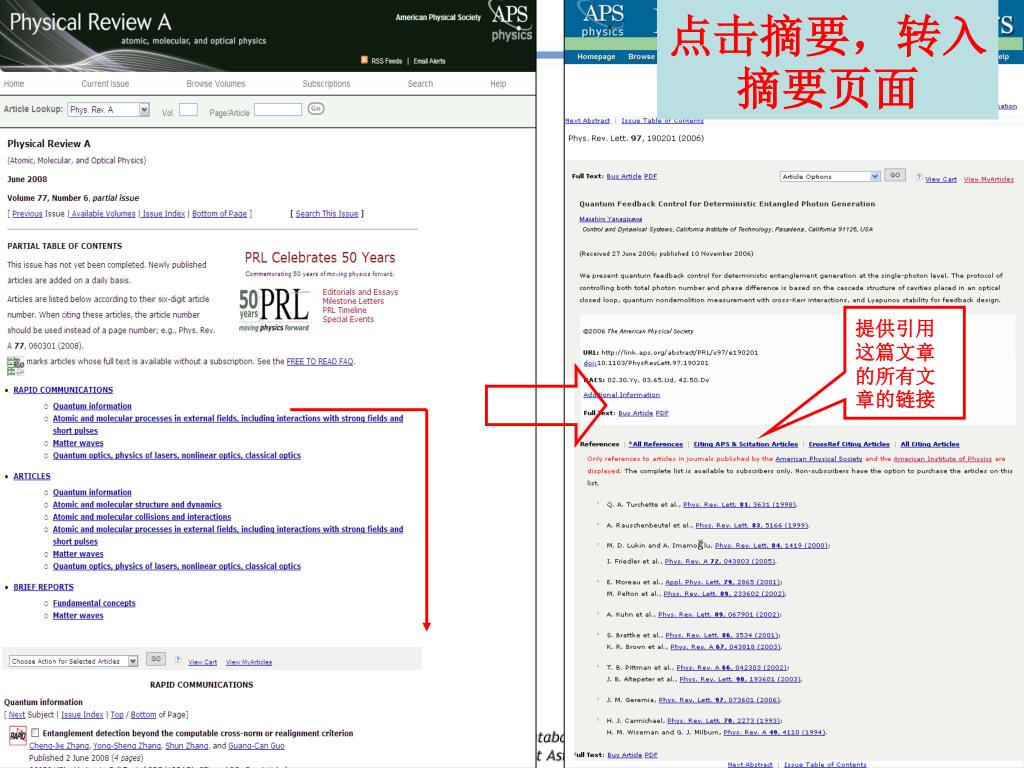Jump to Bottom of Page link
The image size is (1024, 768).
219,214
